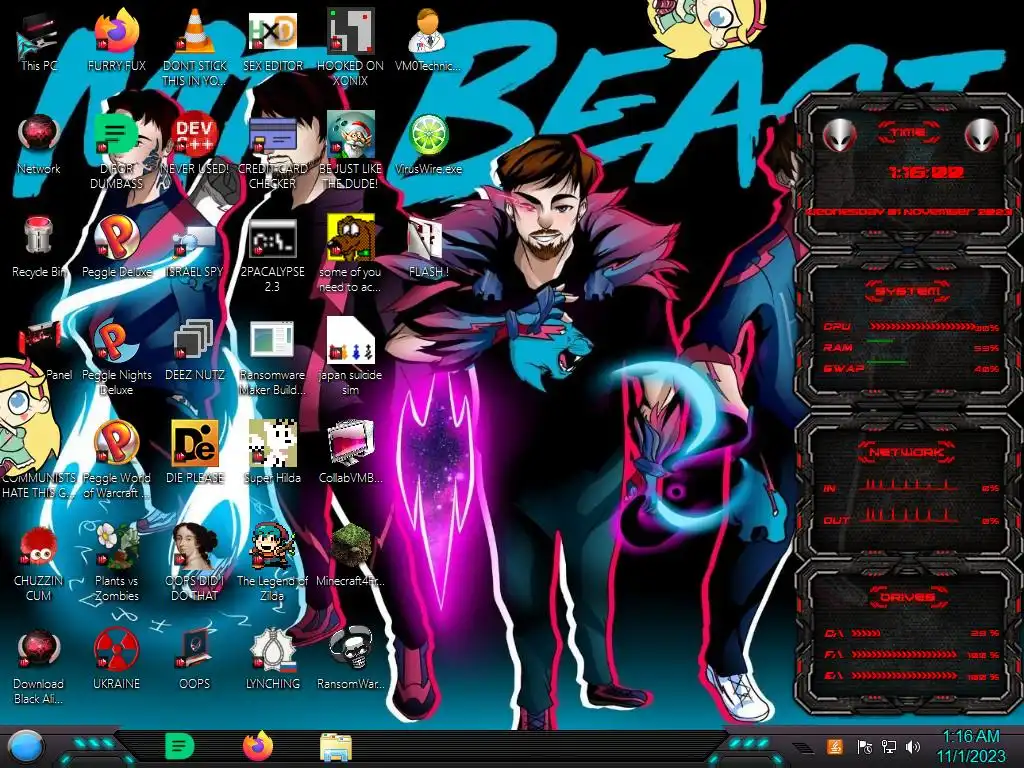Image resolution: width=1024 pixels, height=768 pixels.
Task: Click the volume speaker tray icon
Action: 914,746
